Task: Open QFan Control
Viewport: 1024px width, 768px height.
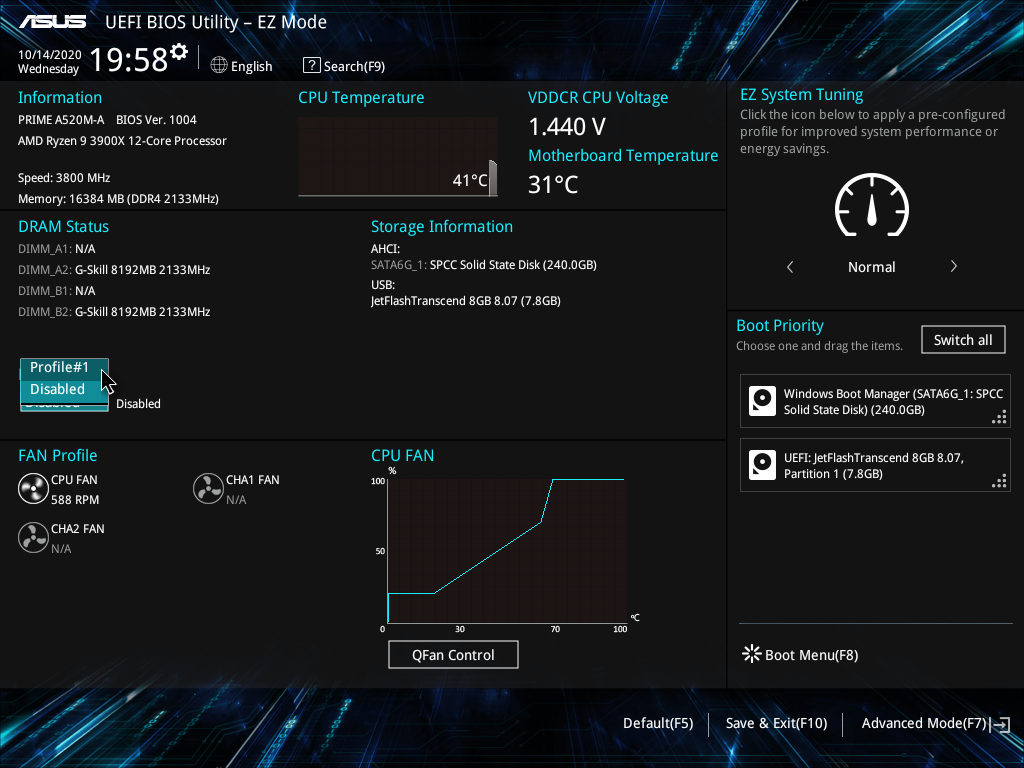Action: coord(453,654)
